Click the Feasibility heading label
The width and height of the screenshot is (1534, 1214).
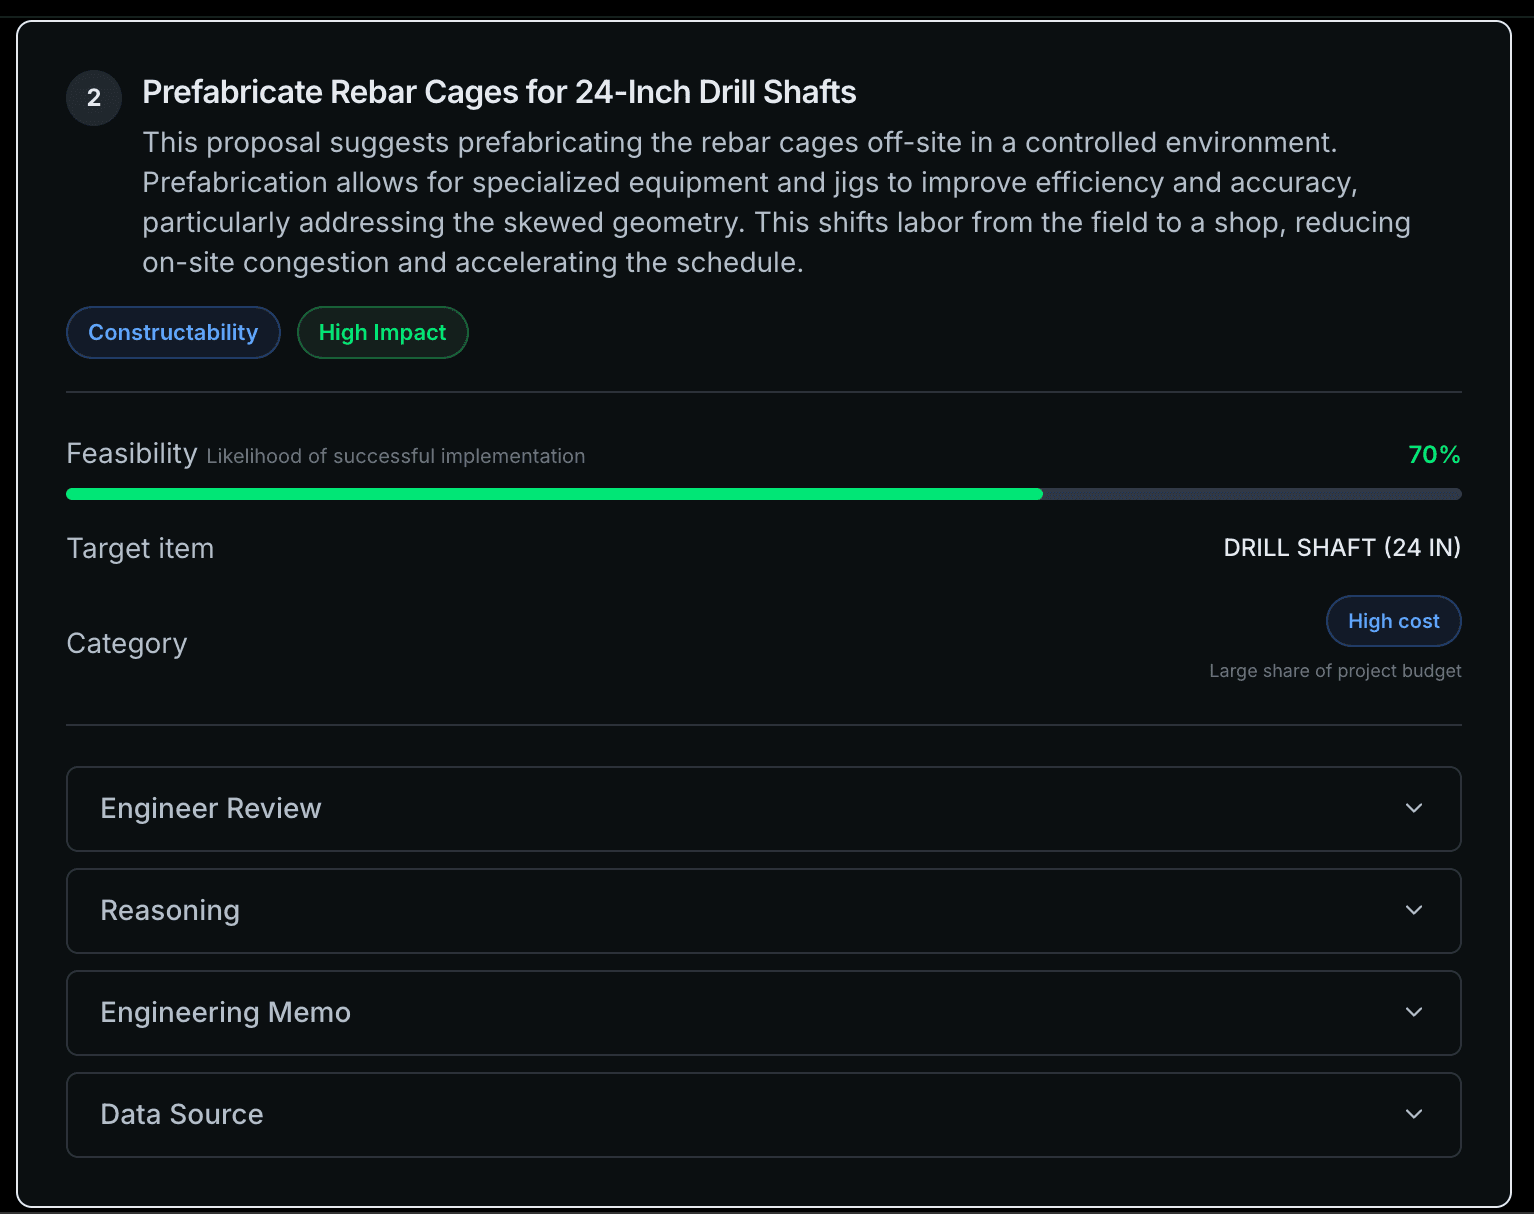131,454
